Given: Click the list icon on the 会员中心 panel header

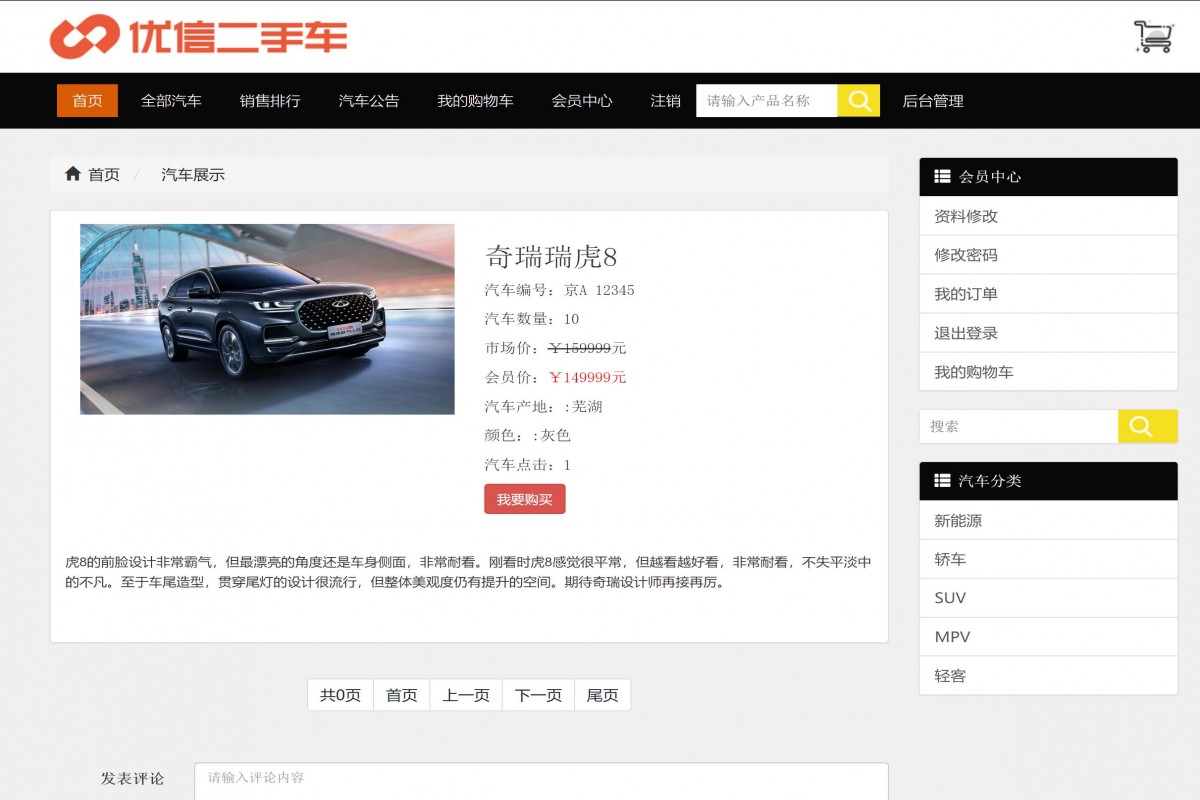Looking at the screenshot, I should click(941, 176).
